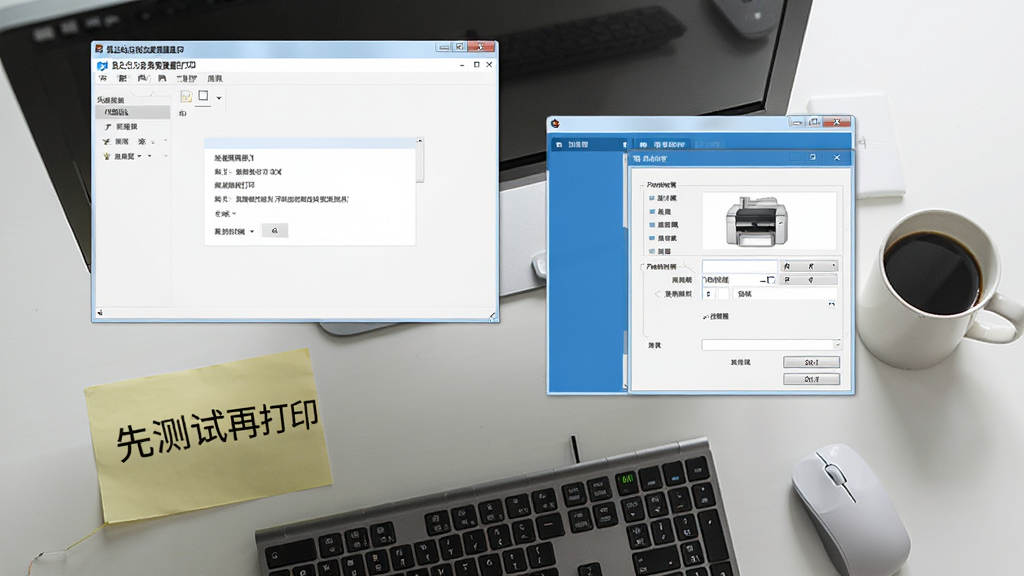
Task: Open first dropdown arrow after the trophy row label
Action: pyautogui.click(x=139, y=156)
